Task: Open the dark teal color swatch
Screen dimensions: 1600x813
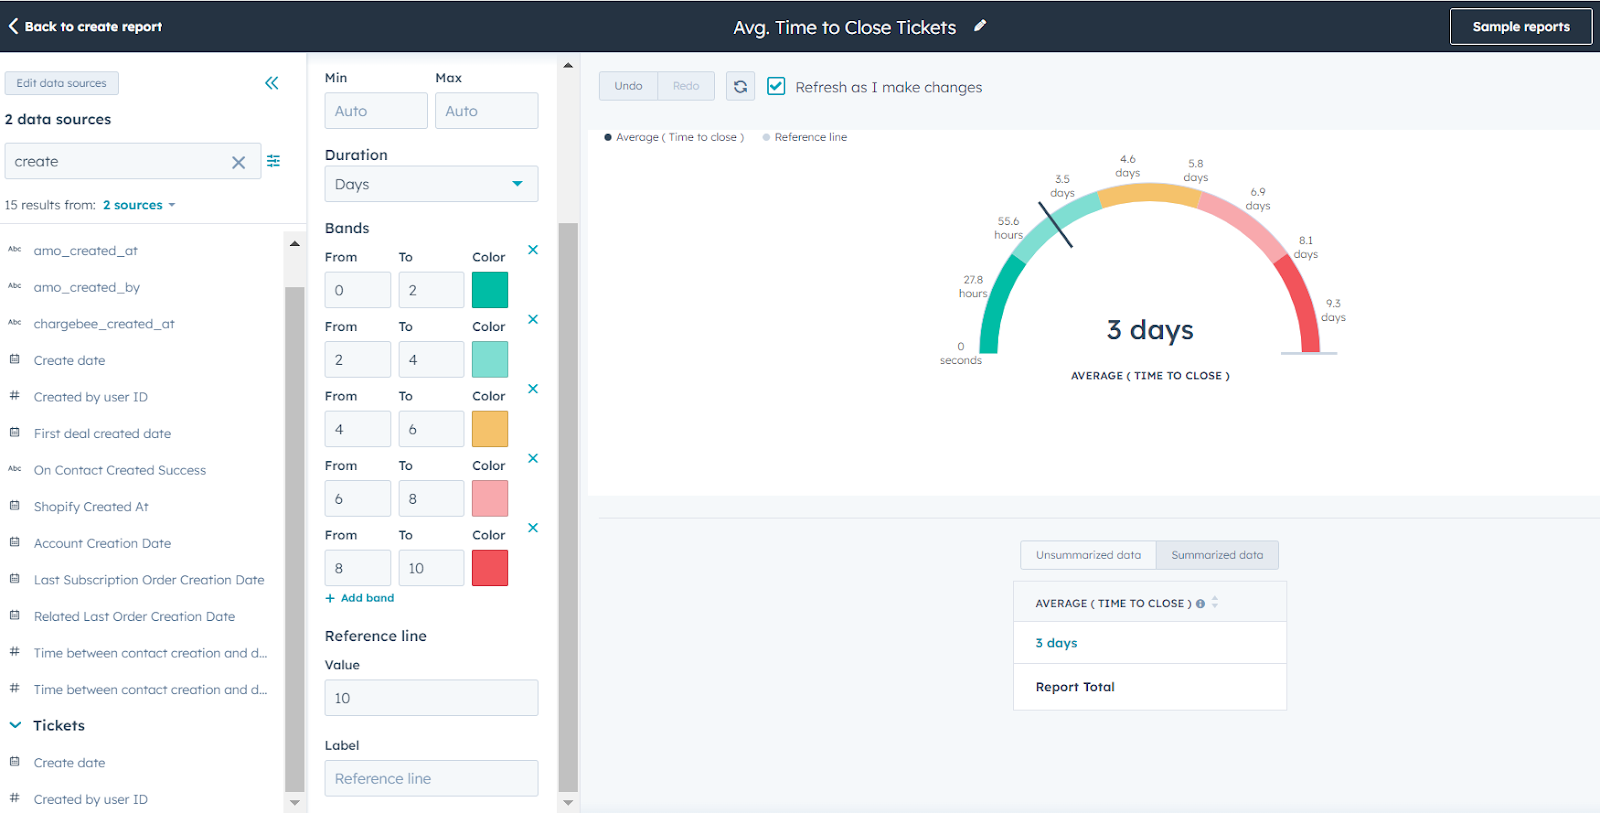Action: 490,290
